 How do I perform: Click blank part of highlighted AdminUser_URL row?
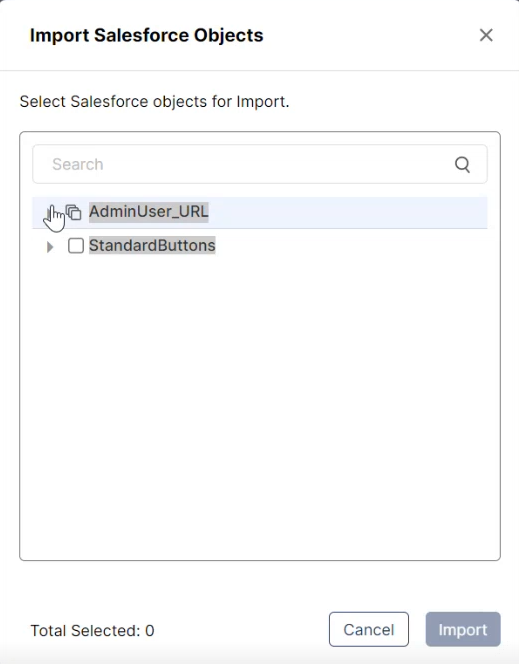347,212
